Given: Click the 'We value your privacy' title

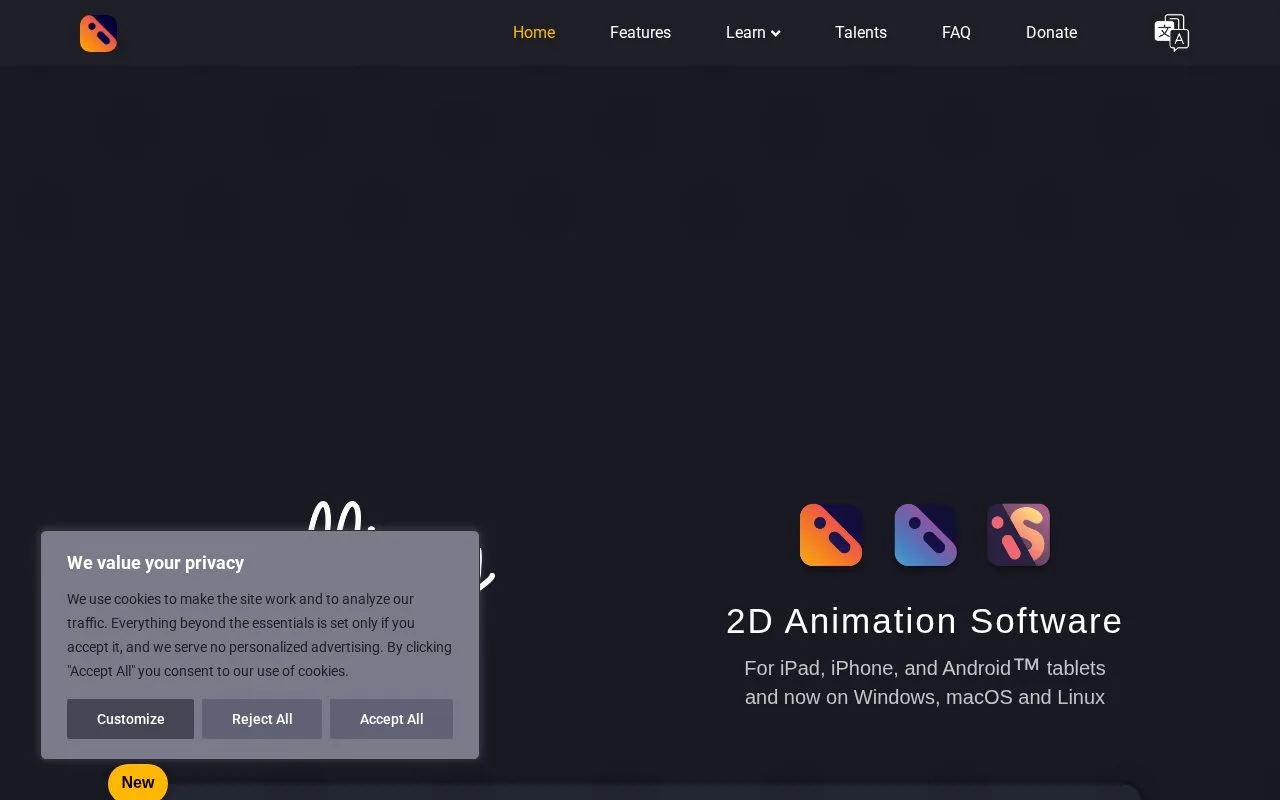Looking at the screenshot, I should click(155, 563).
